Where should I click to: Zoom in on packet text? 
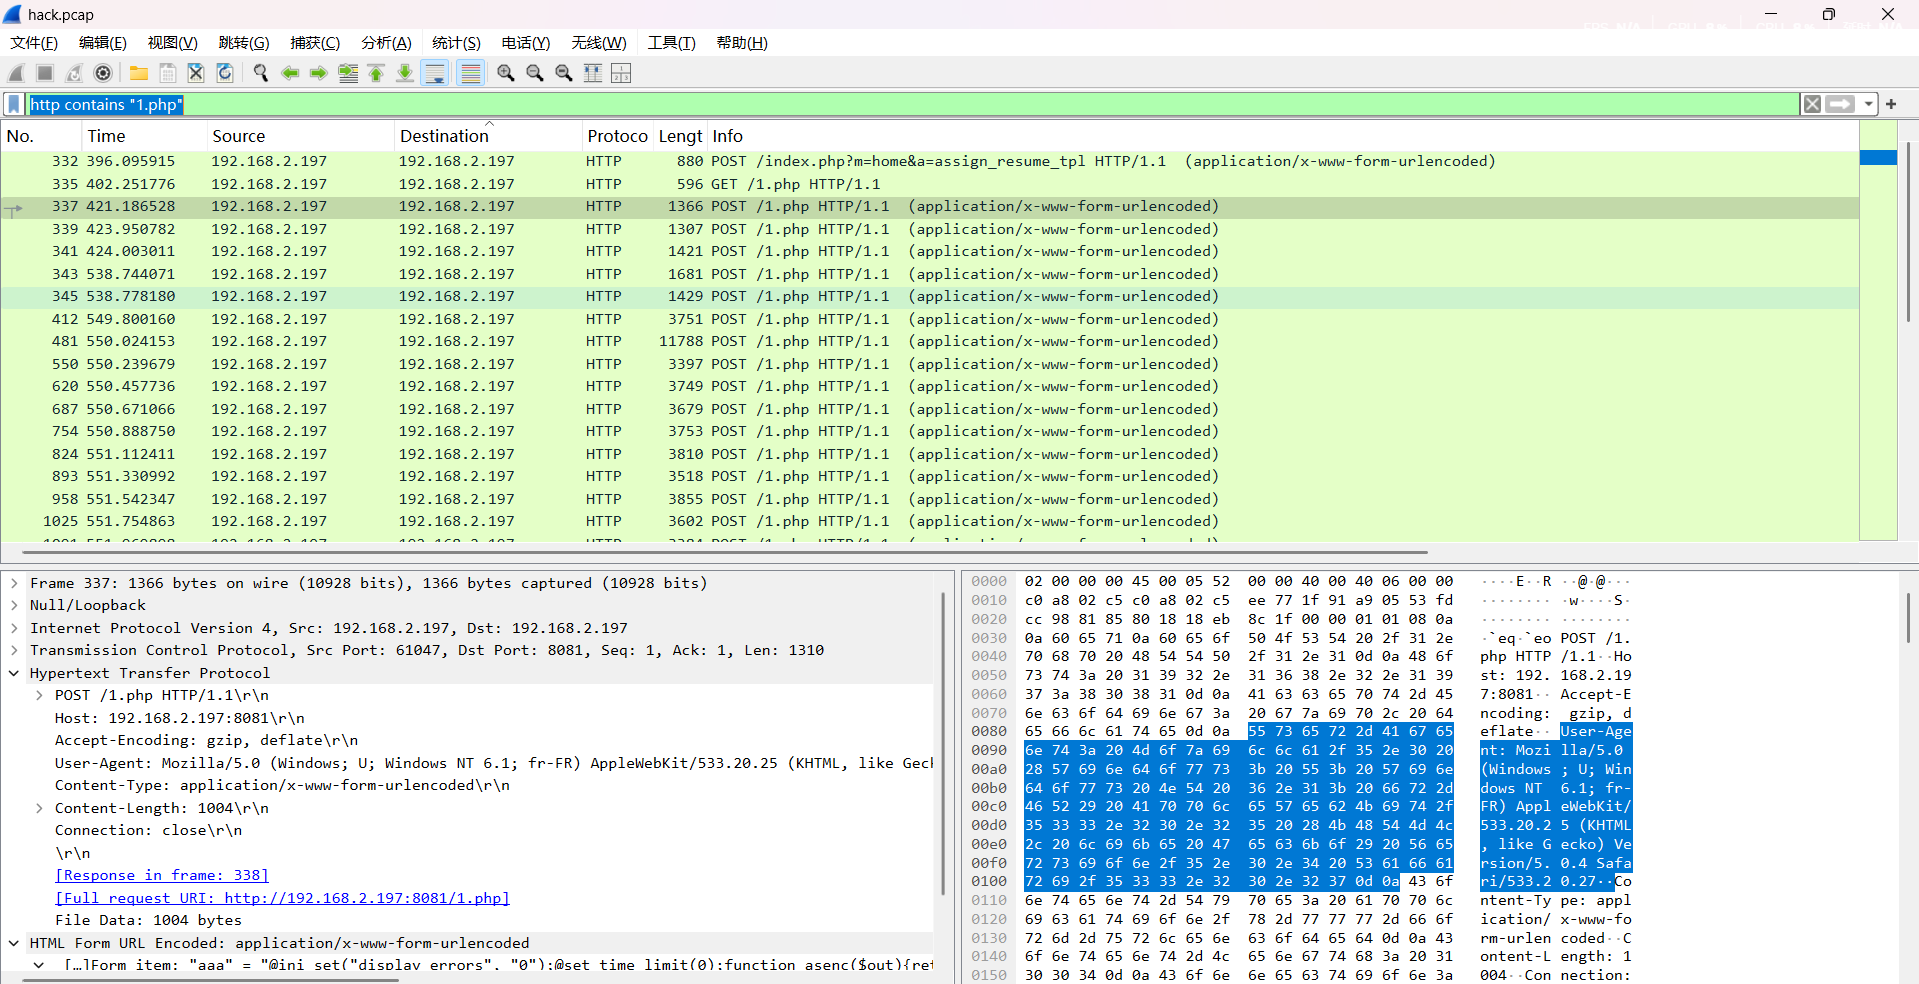pyautogui.click(x=506, y=73)
